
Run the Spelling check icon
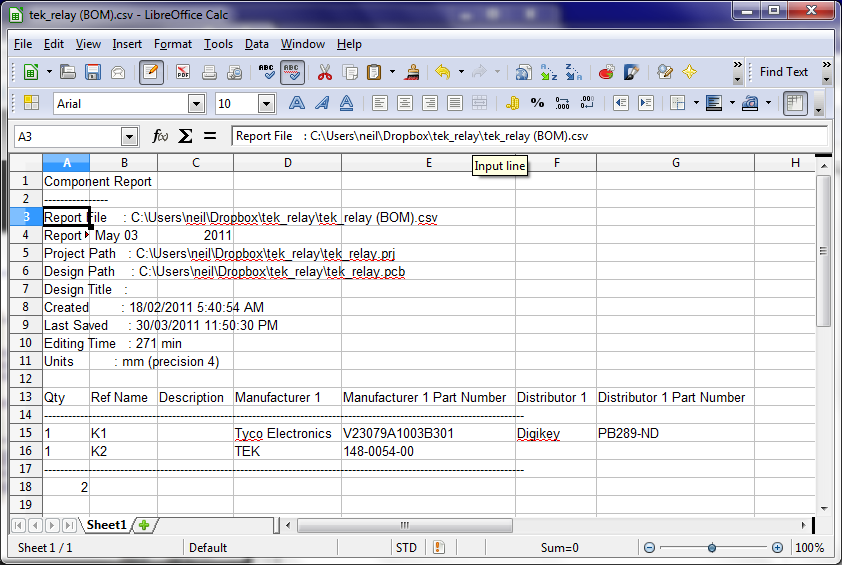(x=266, y=72)
